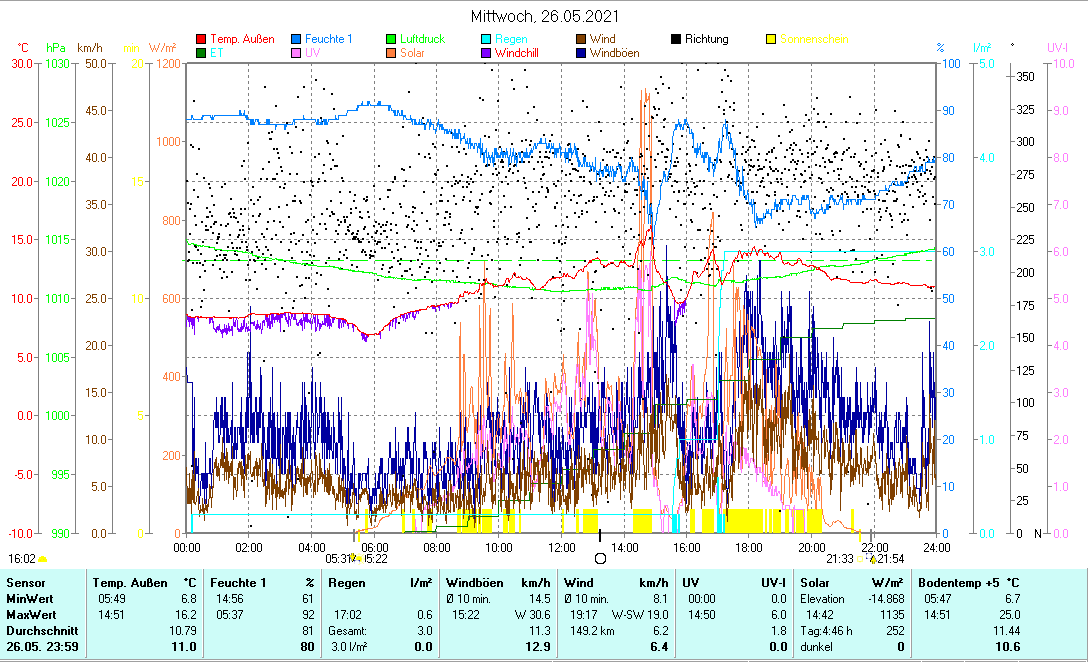Click the Bodentemp +5 column header
This screenshot has width=1088, height=662.
957,582
